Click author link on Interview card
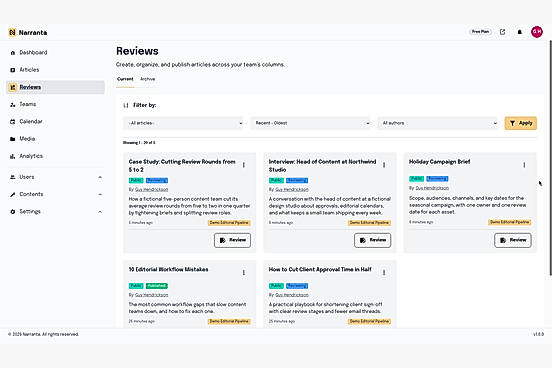The width and height of the screenshot is (552, 368). [292, 189]
